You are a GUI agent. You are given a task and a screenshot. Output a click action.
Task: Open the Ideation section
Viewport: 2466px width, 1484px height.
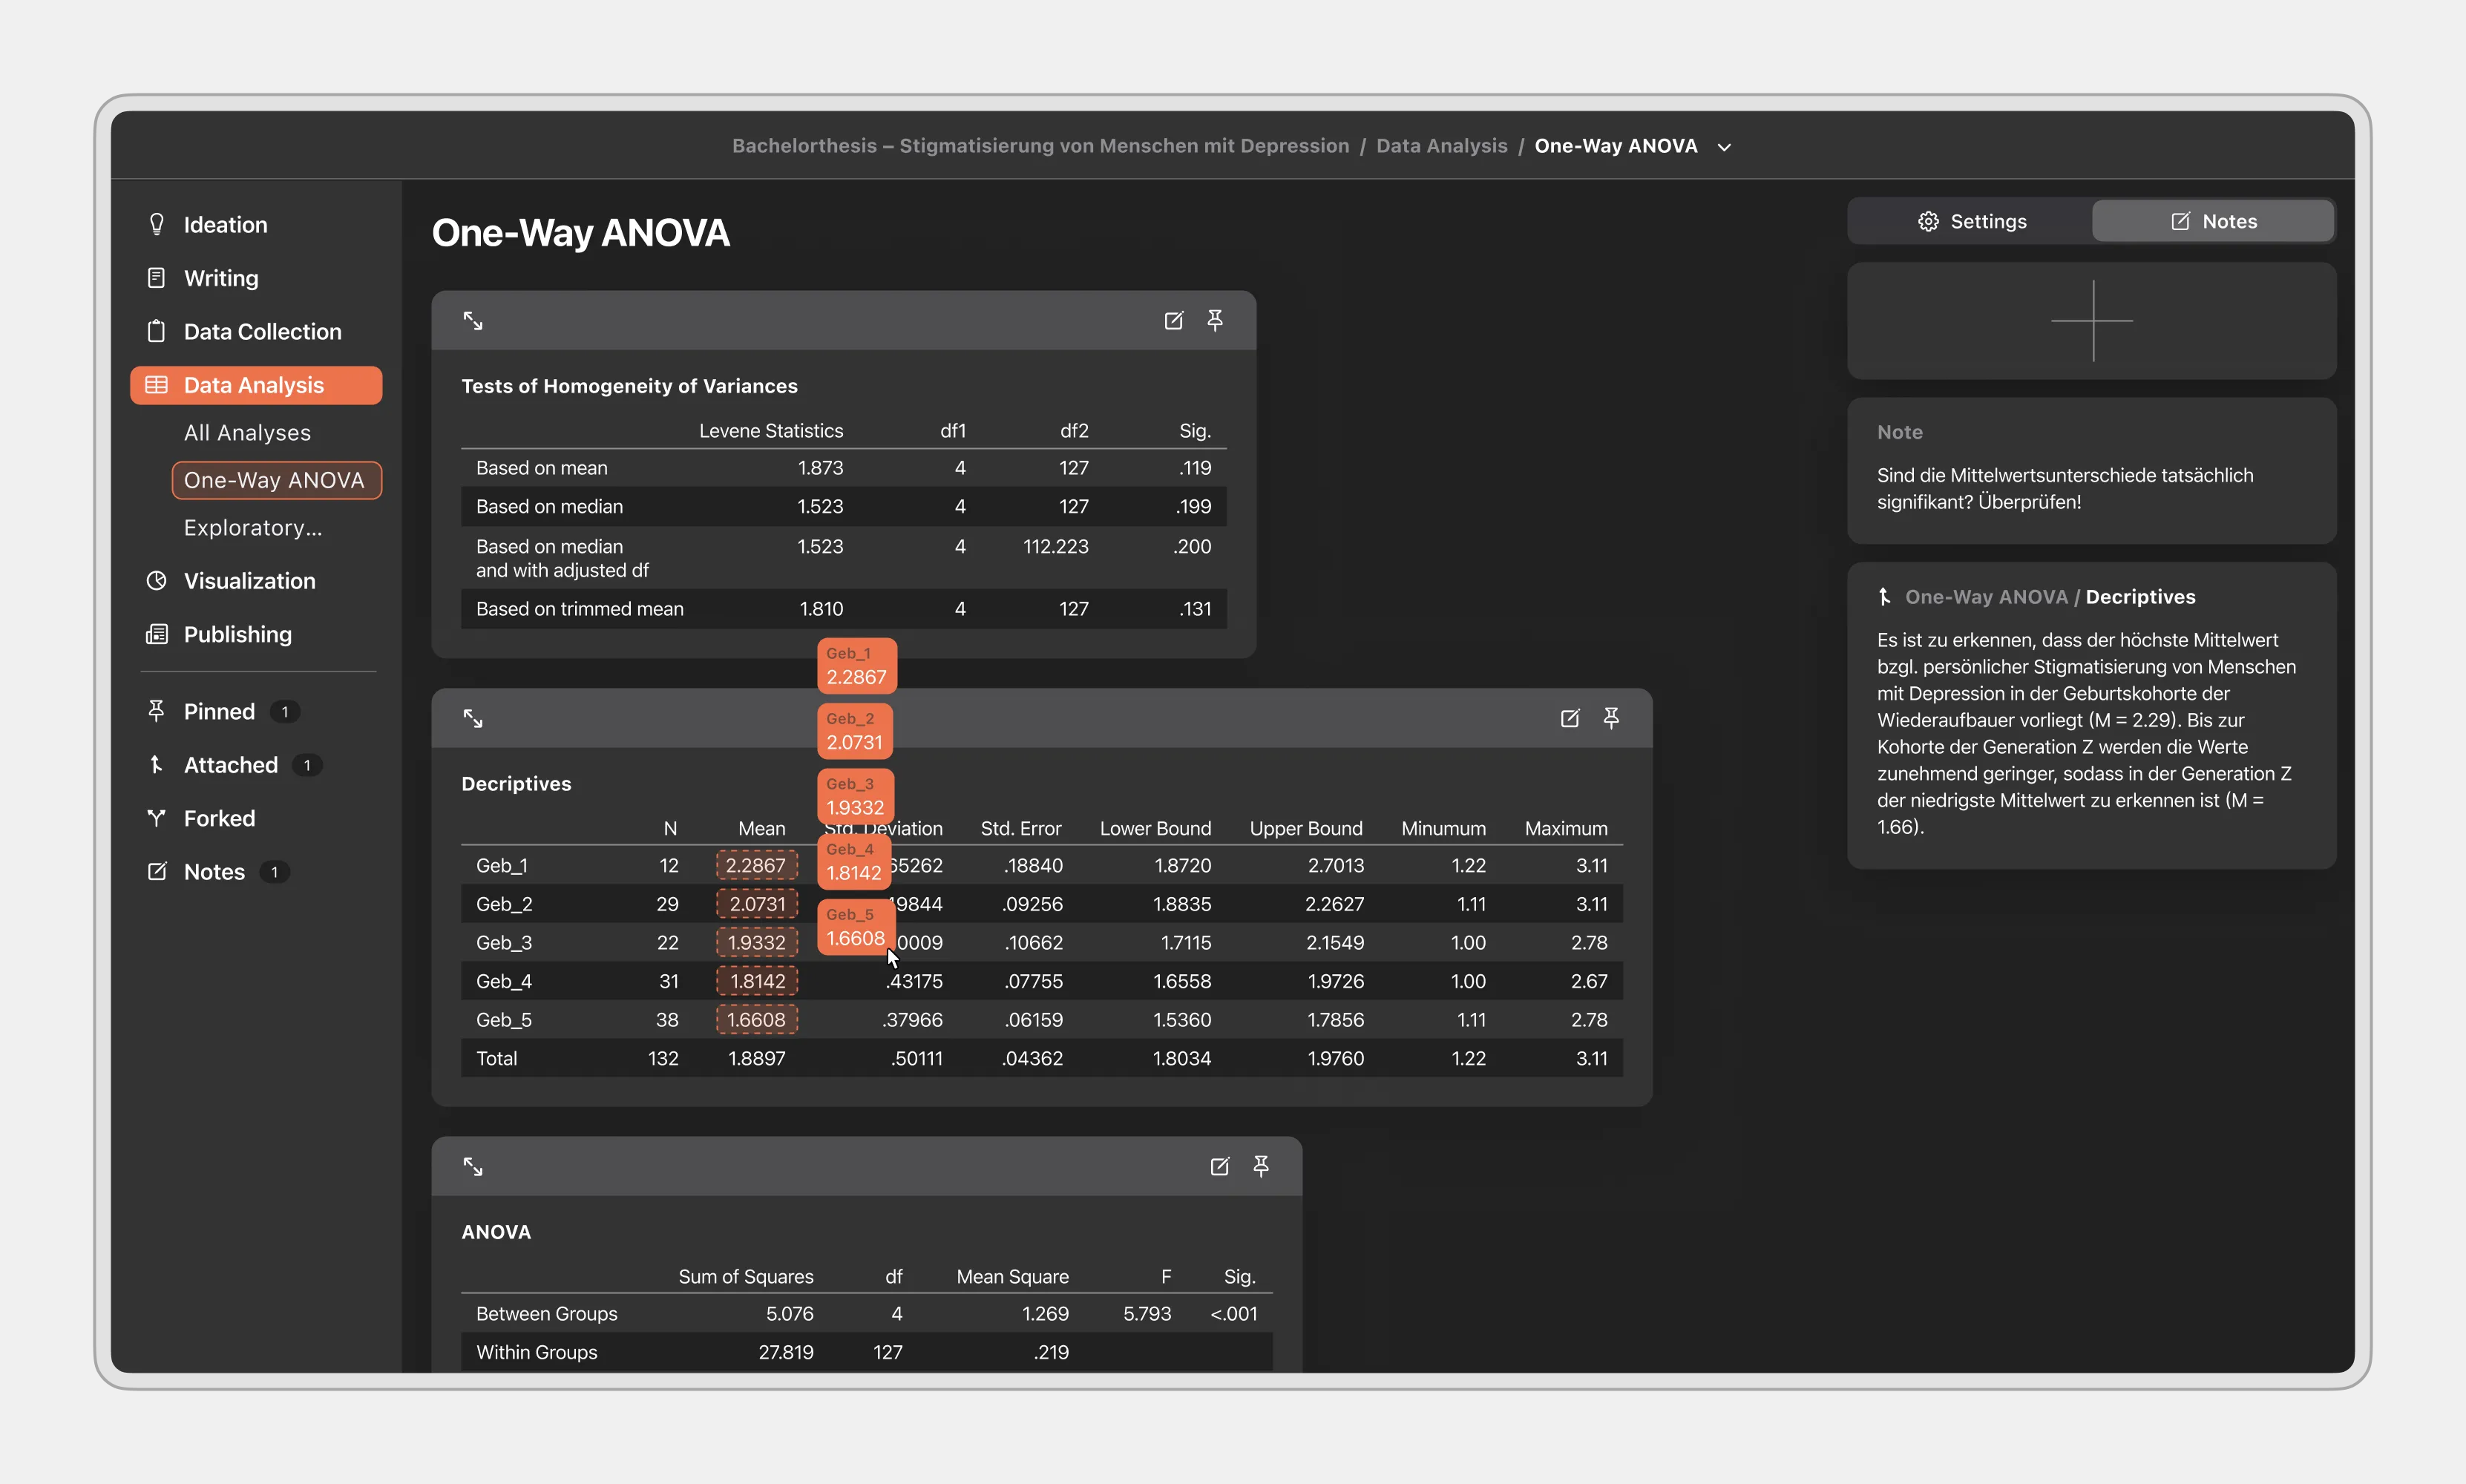click(225, 225)
